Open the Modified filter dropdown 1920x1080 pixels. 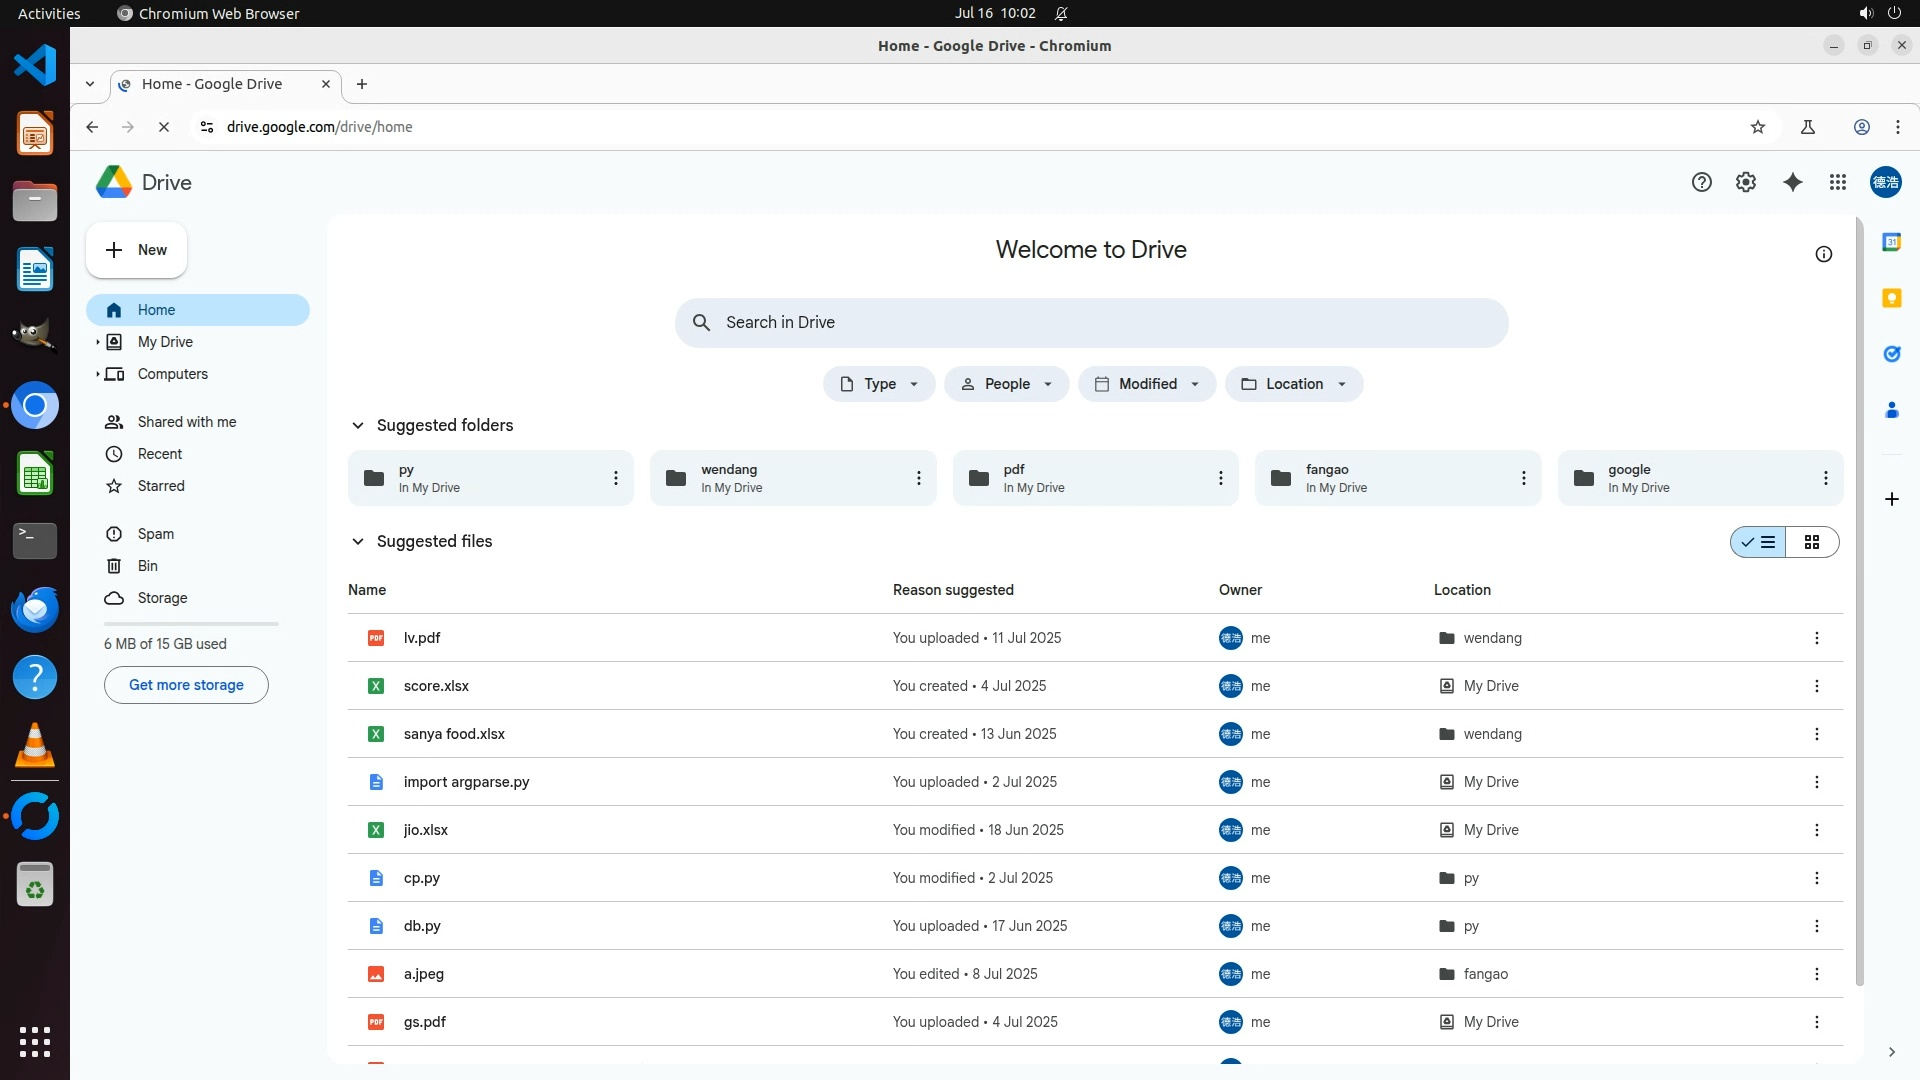tap(1146, 384)
